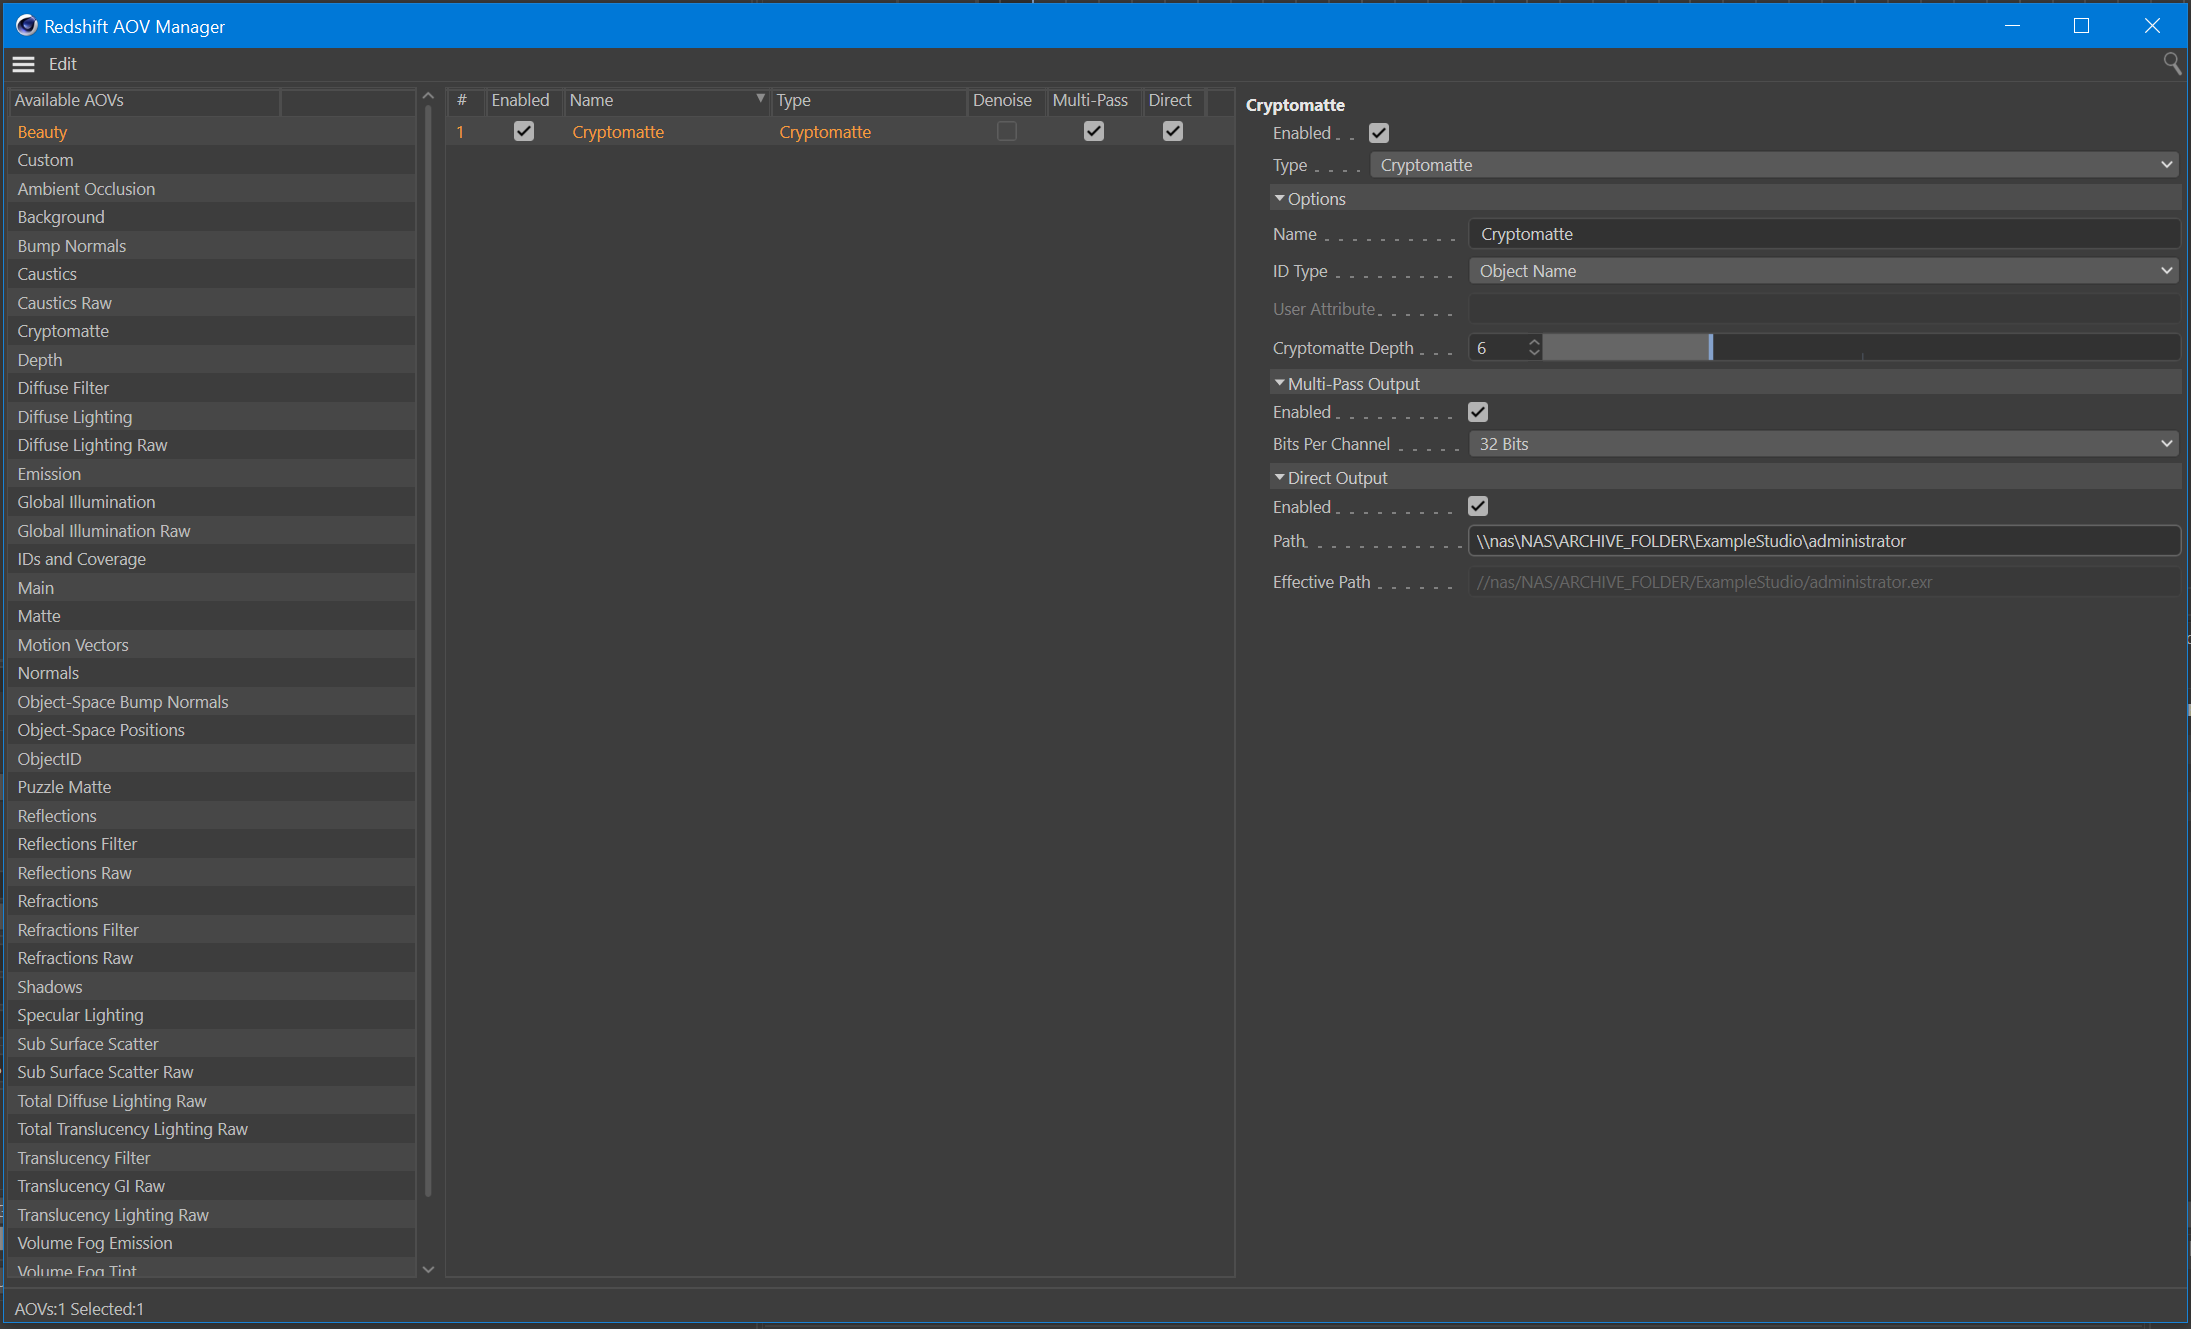Select Shadows AOV

(212, 987)
